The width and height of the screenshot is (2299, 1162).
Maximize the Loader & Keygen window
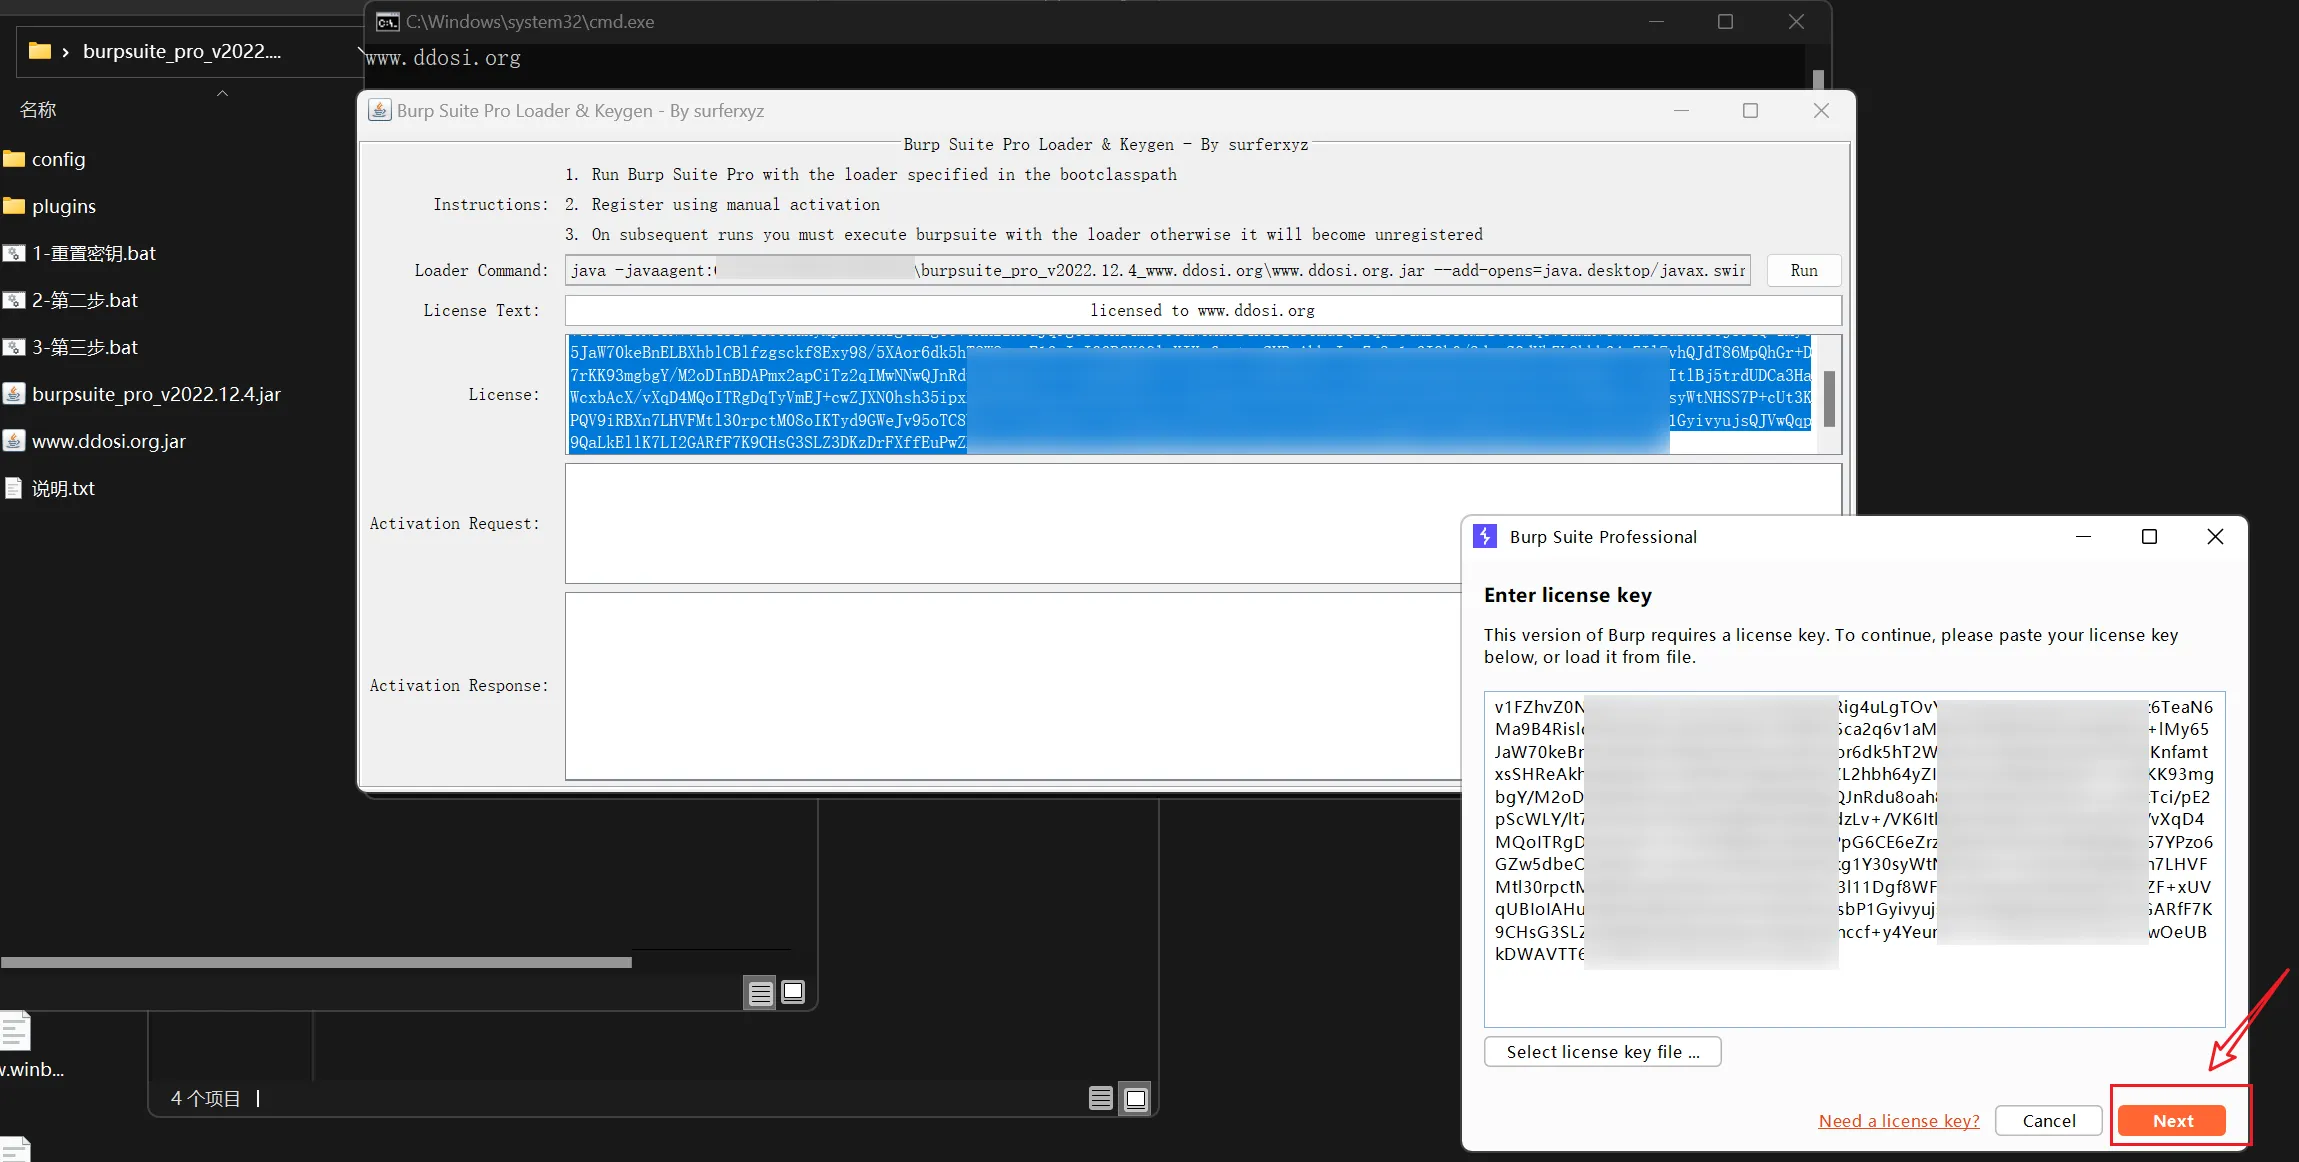1750,111
